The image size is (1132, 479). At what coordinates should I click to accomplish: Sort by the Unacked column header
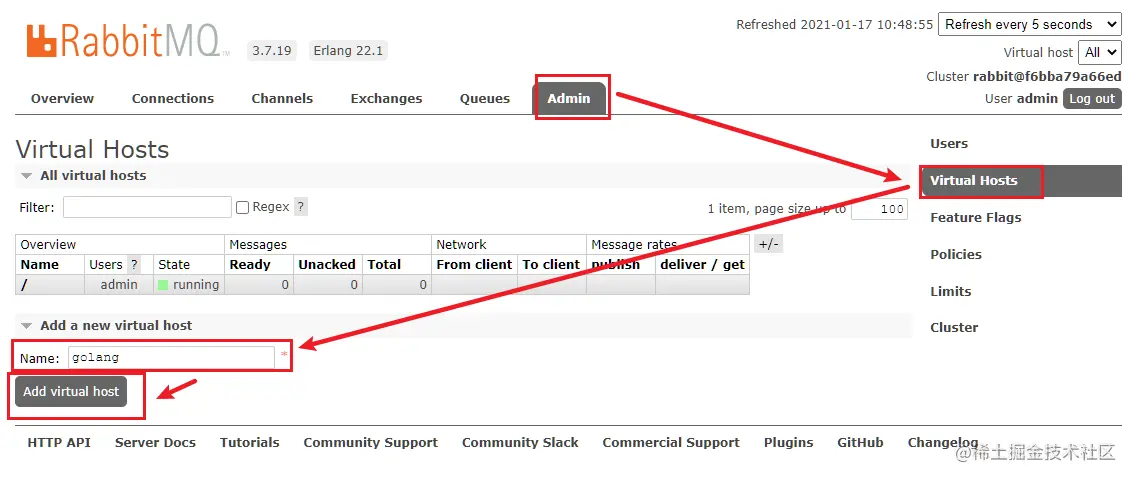coord(327,264)
